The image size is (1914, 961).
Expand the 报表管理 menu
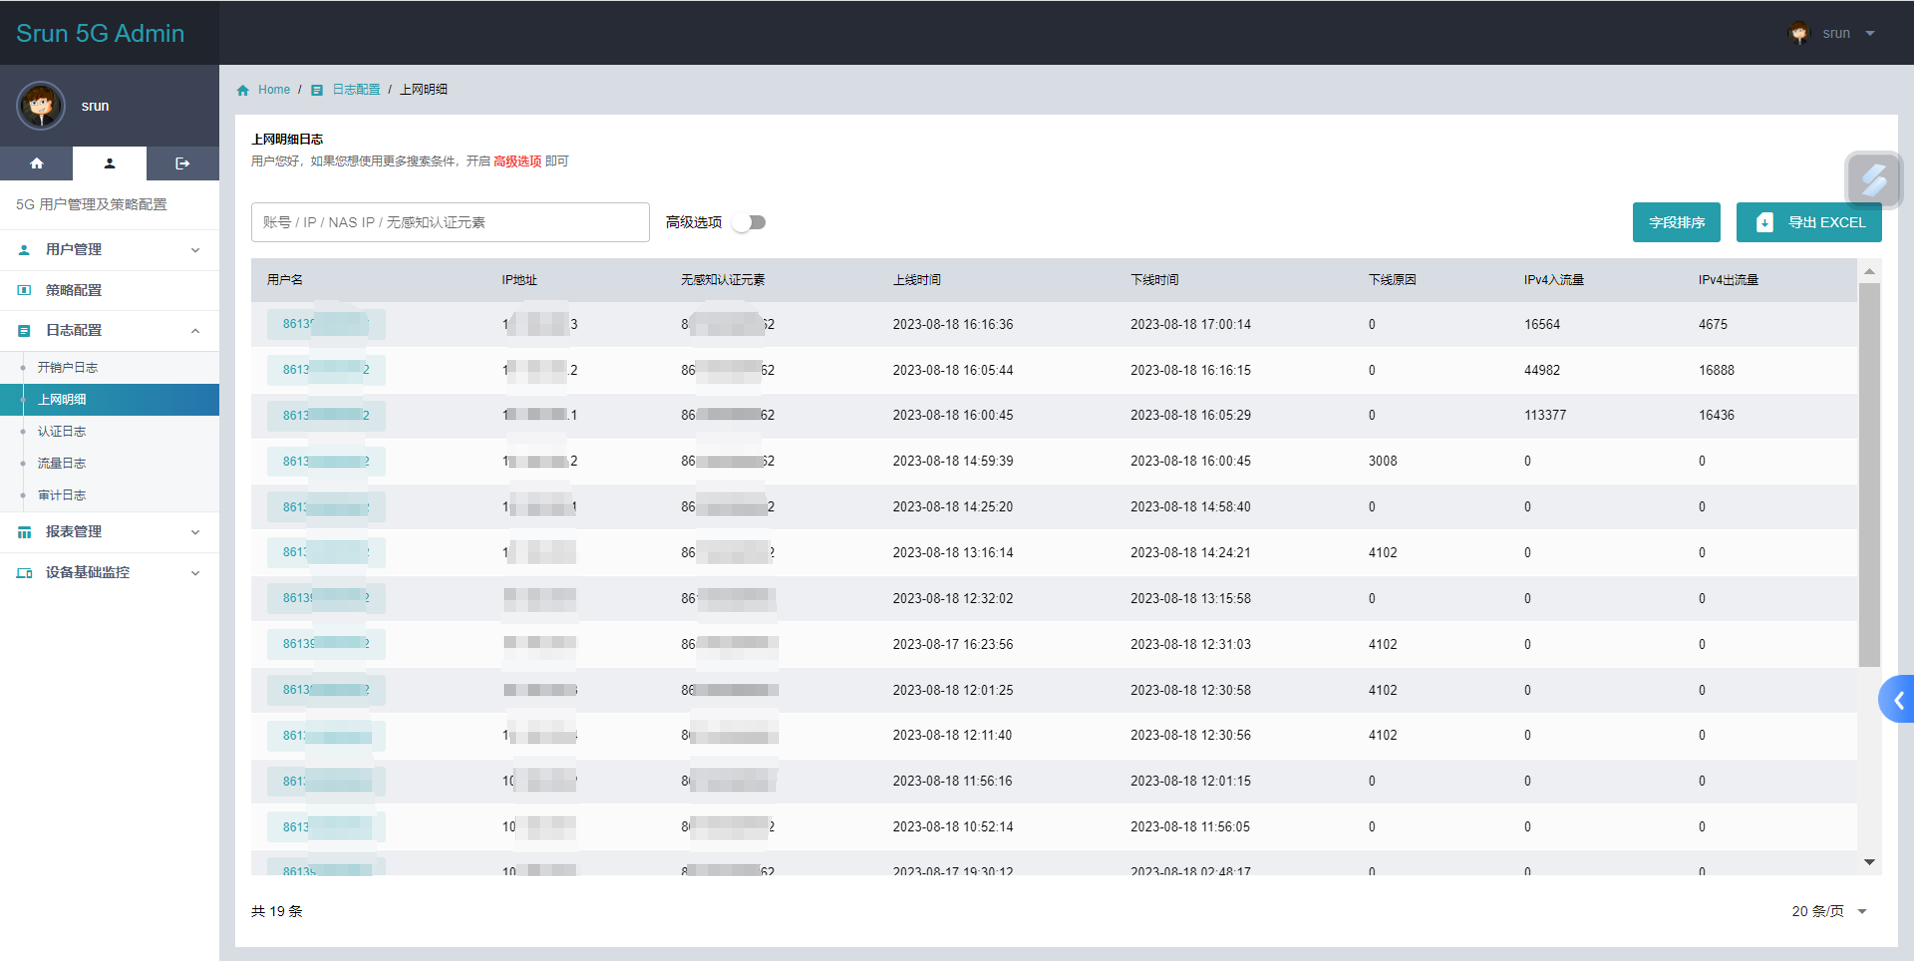[x=110, y=532]
